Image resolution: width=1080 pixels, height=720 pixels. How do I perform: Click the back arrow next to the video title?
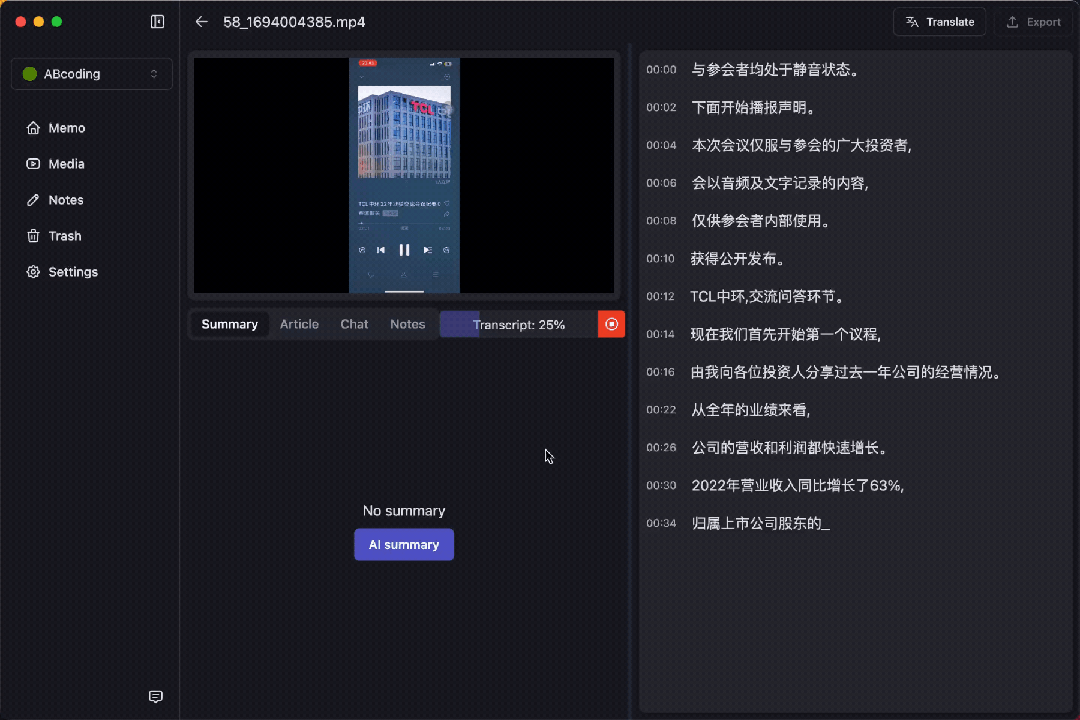(x=200, y=21)
